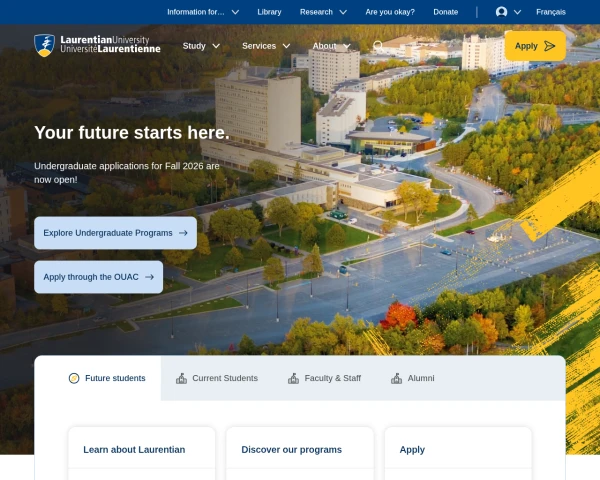Click the Are you okay? link
The height and width of the screenshot is (480, 600).
point(390,12)
